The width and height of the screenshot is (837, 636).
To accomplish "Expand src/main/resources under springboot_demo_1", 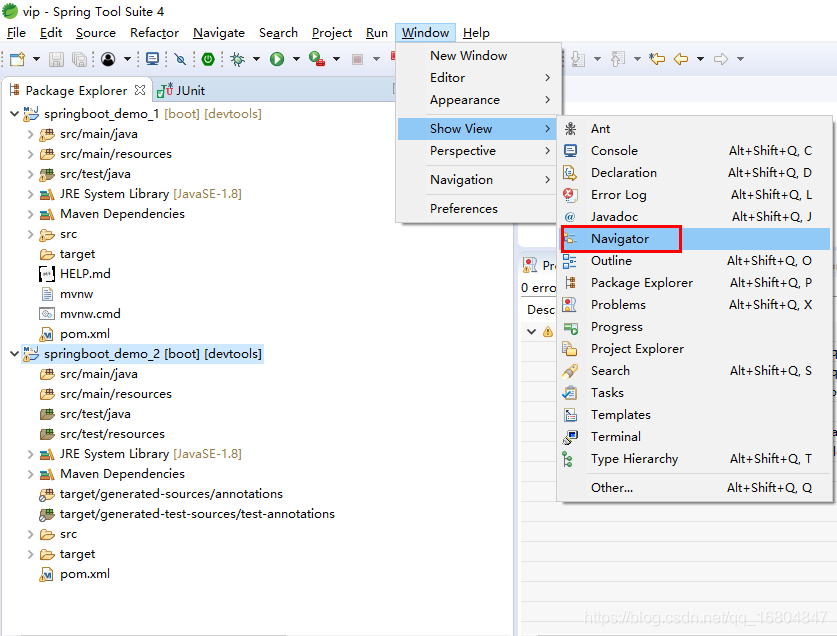I will point(30,154).
